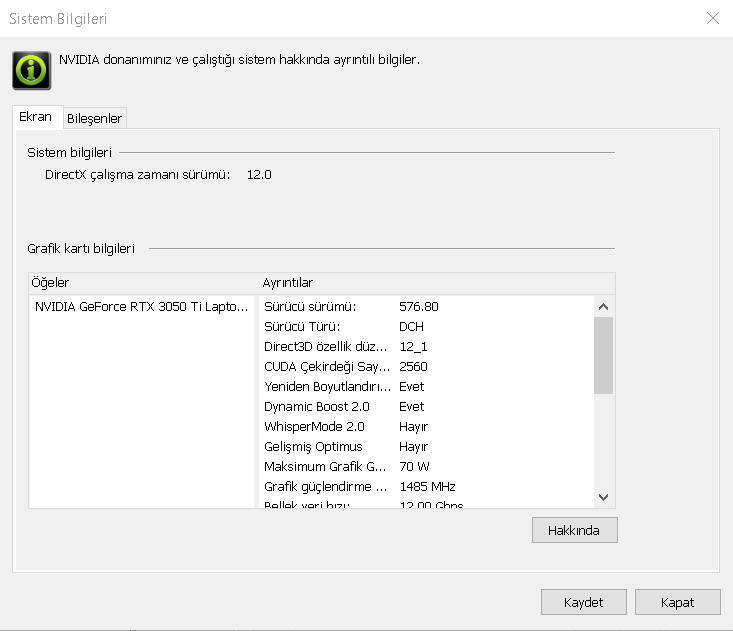Select the Dynamic Boost 2.0 row
Screen dimensions: 733x631
pos(426,407)
